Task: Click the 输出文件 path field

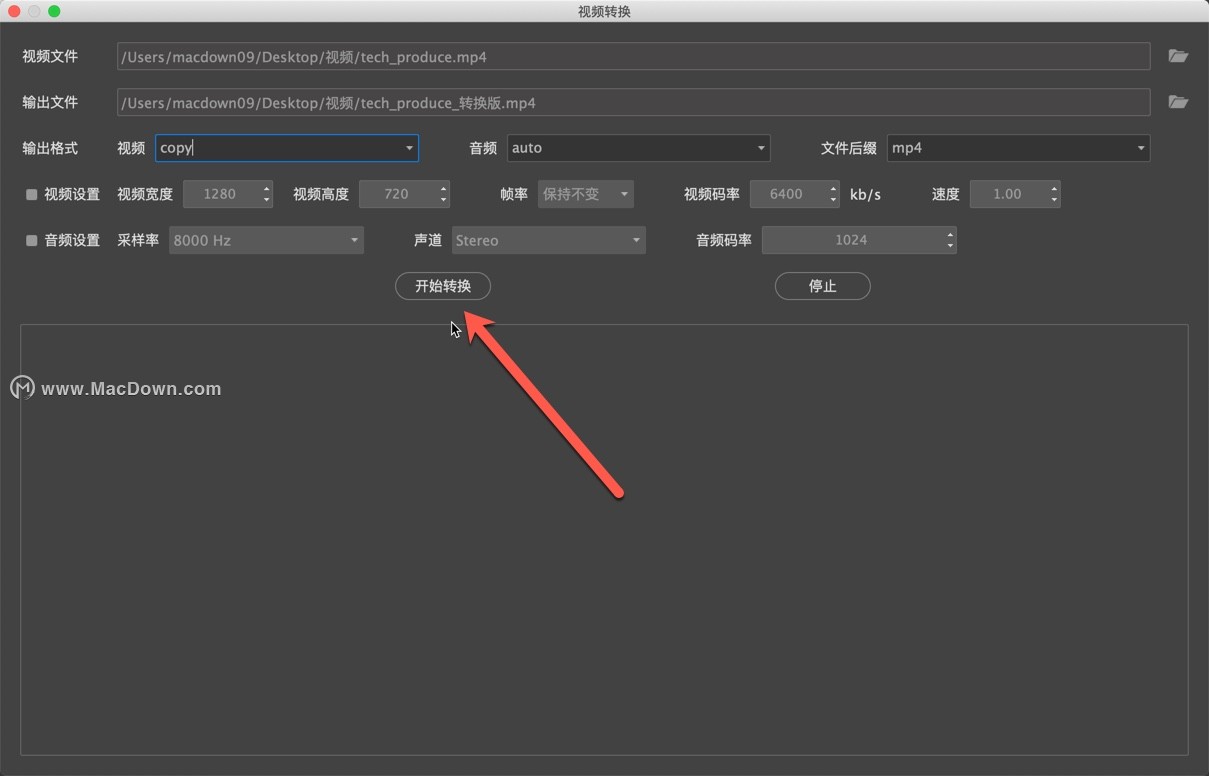Action: 633,102
